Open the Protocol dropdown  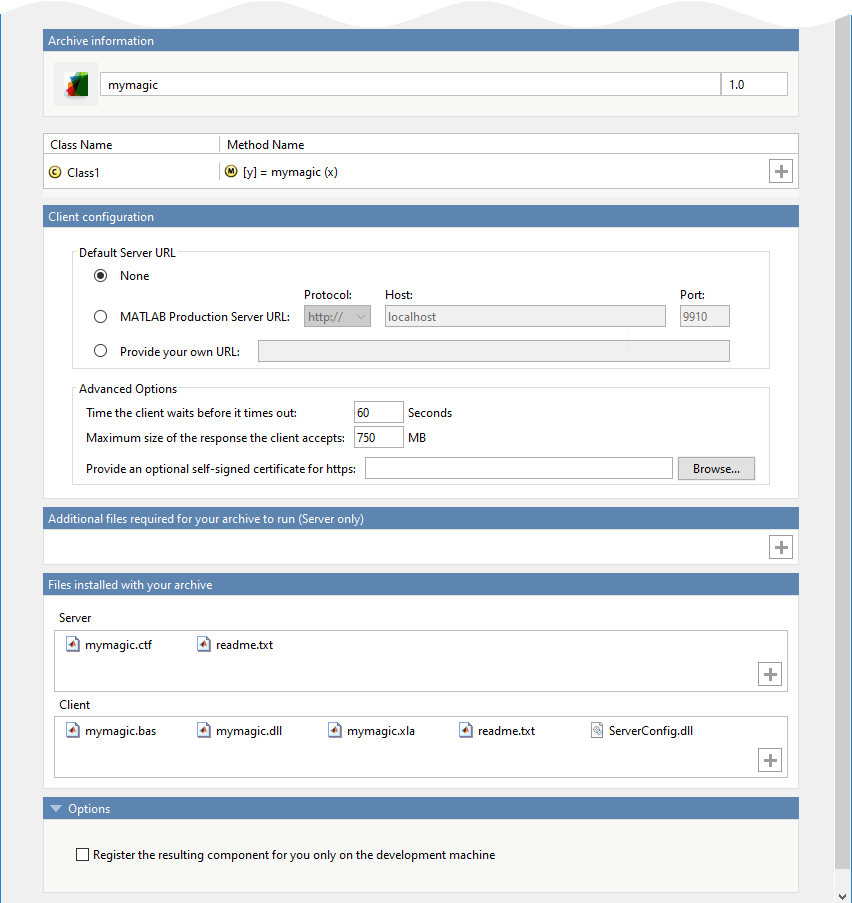[x=337, y=316]
